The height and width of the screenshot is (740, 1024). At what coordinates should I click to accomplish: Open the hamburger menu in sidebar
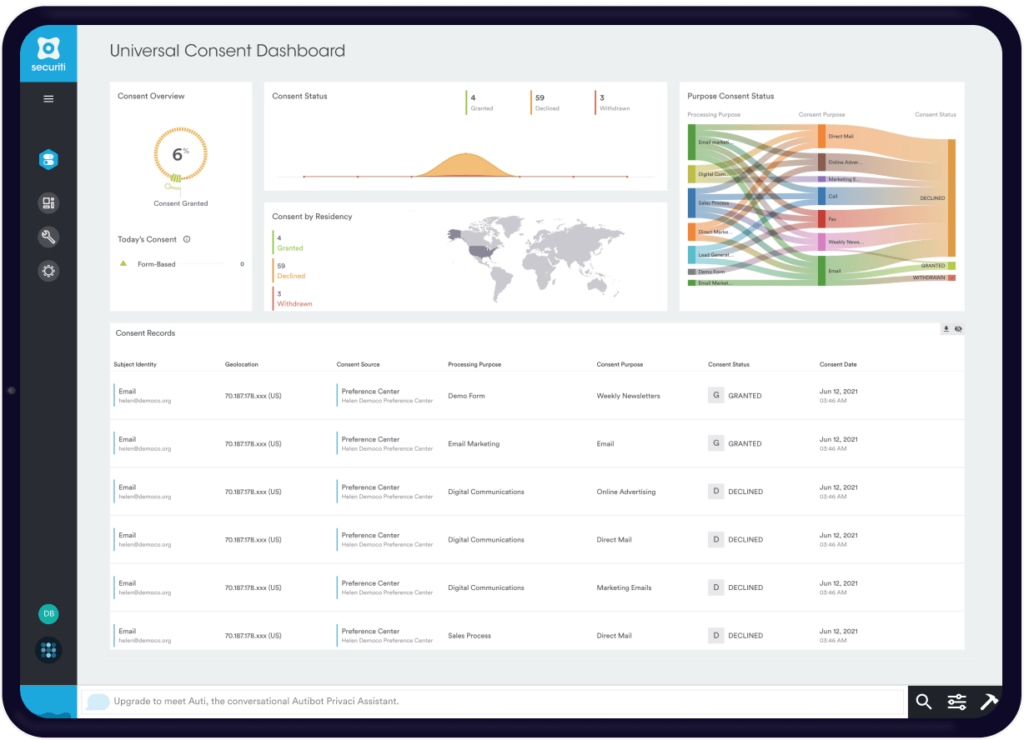[48, 99]
